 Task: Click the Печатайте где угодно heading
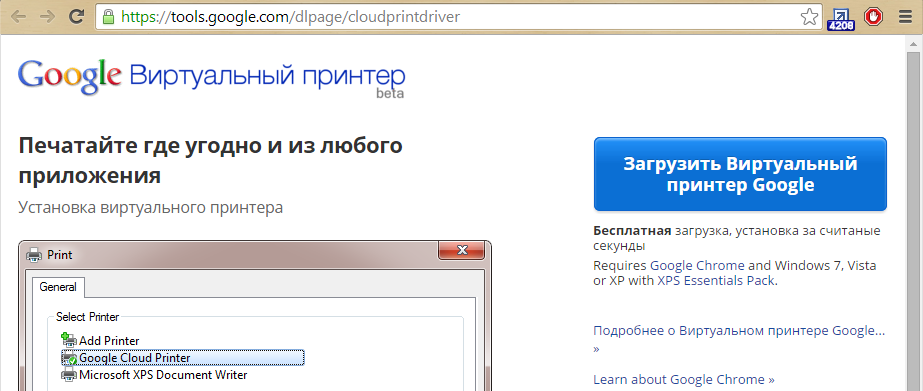pyautogui.click(x=210, y=160)
